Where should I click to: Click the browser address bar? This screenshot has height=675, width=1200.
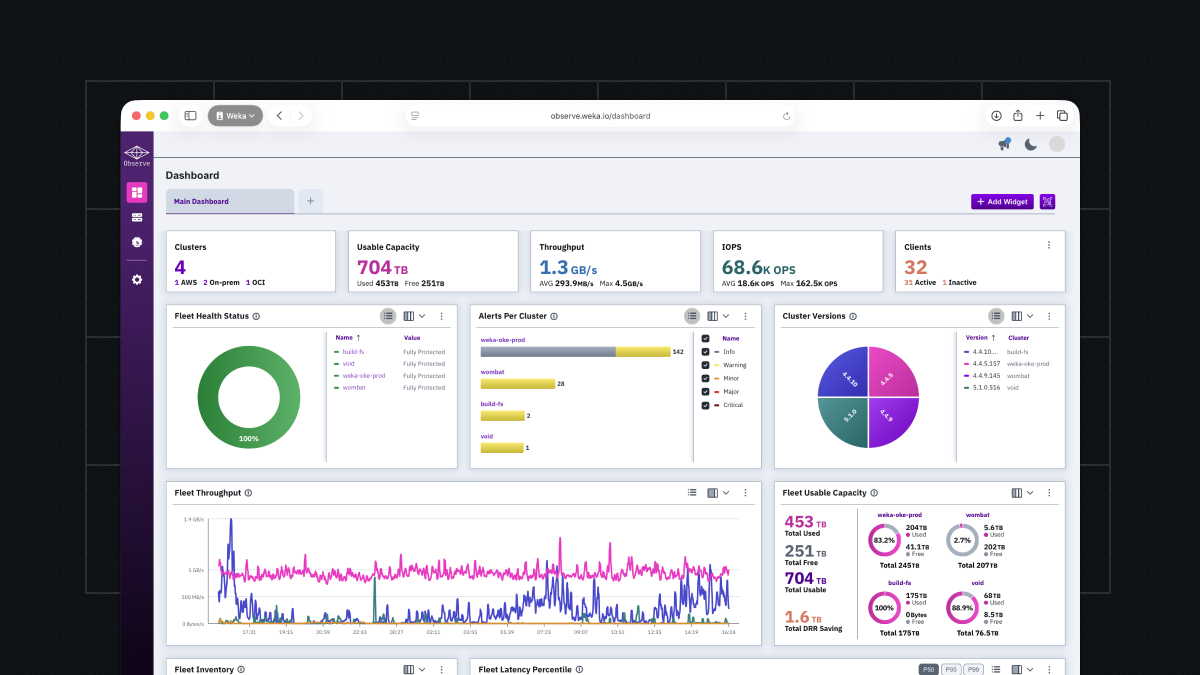pos(600,116)
